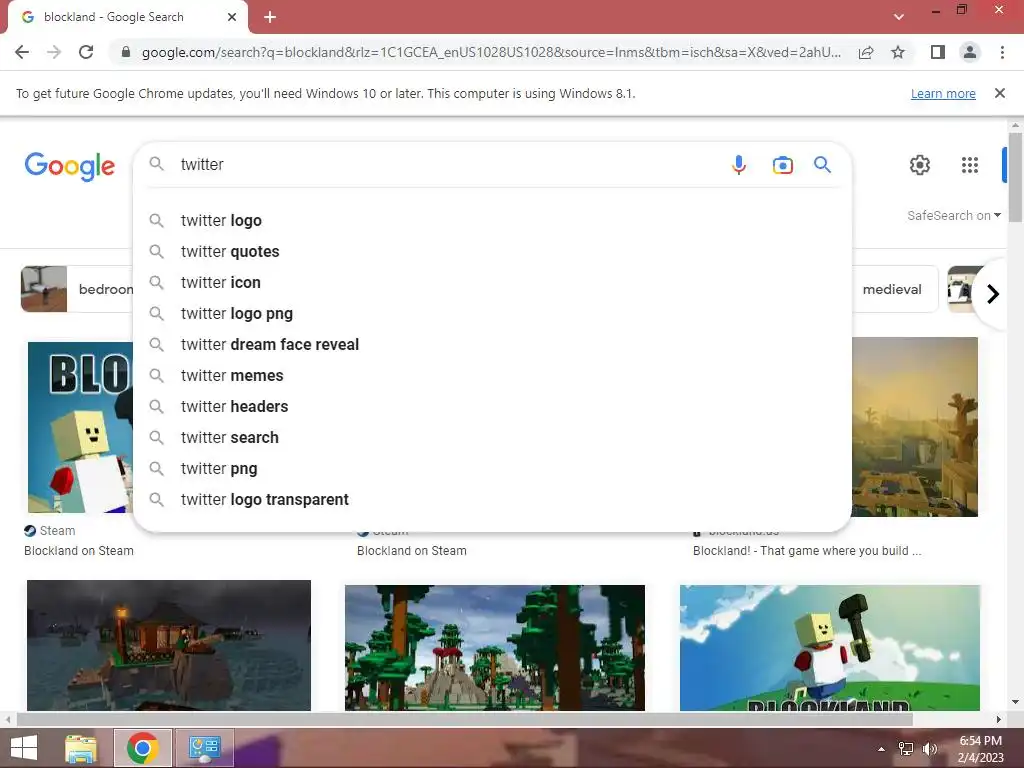This screenshot has width=1024, height=768.
Task: Open Chrome three-dot menu
Action: click(1002, 52)
